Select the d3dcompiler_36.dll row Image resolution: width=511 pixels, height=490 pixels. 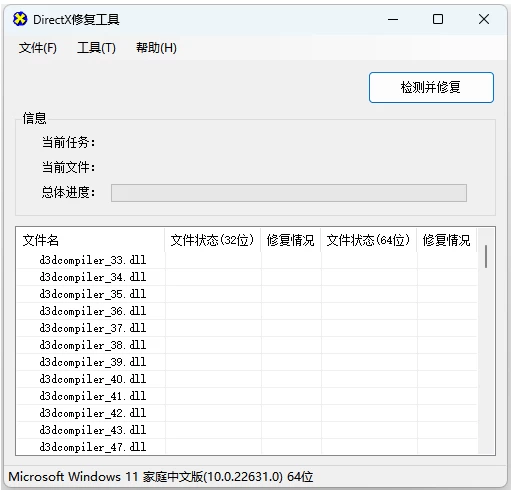point(247,311)
